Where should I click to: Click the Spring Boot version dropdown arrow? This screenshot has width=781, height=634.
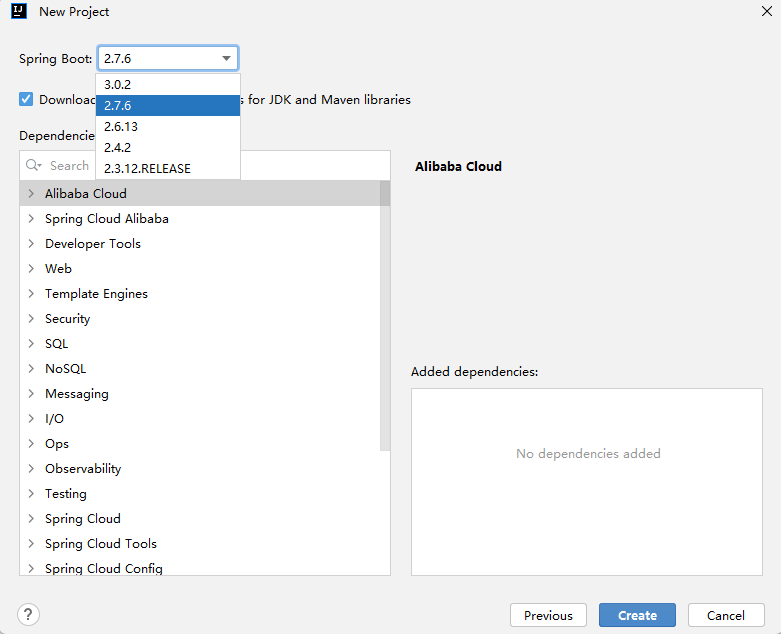[x=226, y=58]
